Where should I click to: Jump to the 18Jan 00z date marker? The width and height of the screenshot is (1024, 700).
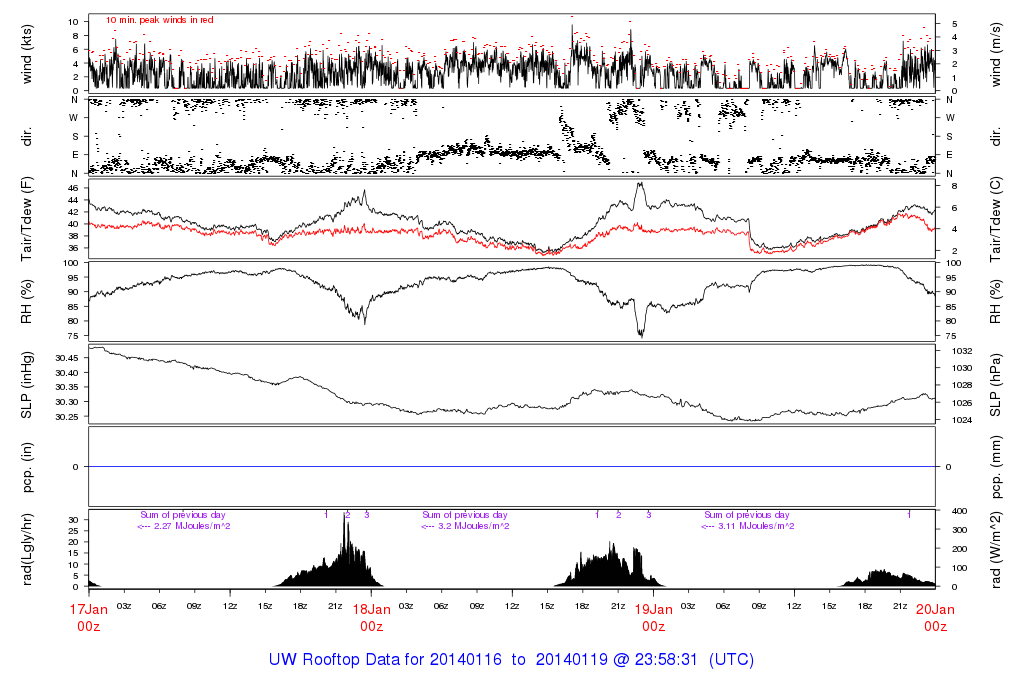(371, 617)
